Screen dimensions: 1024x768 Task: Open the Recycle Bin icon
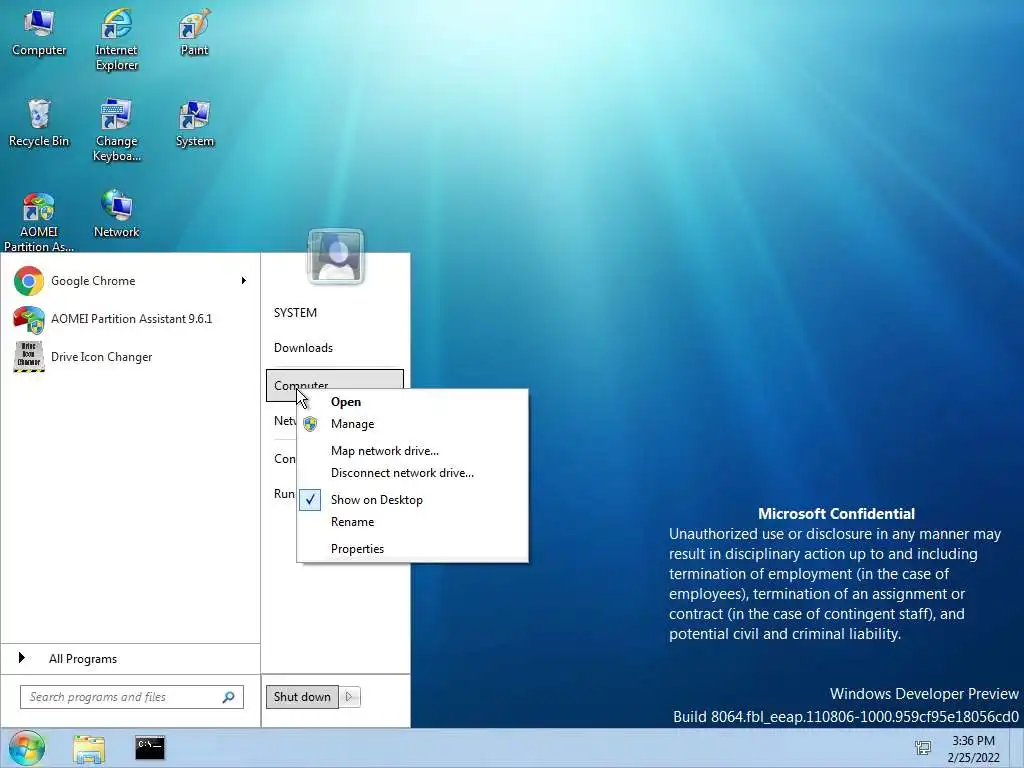(39, 123)
